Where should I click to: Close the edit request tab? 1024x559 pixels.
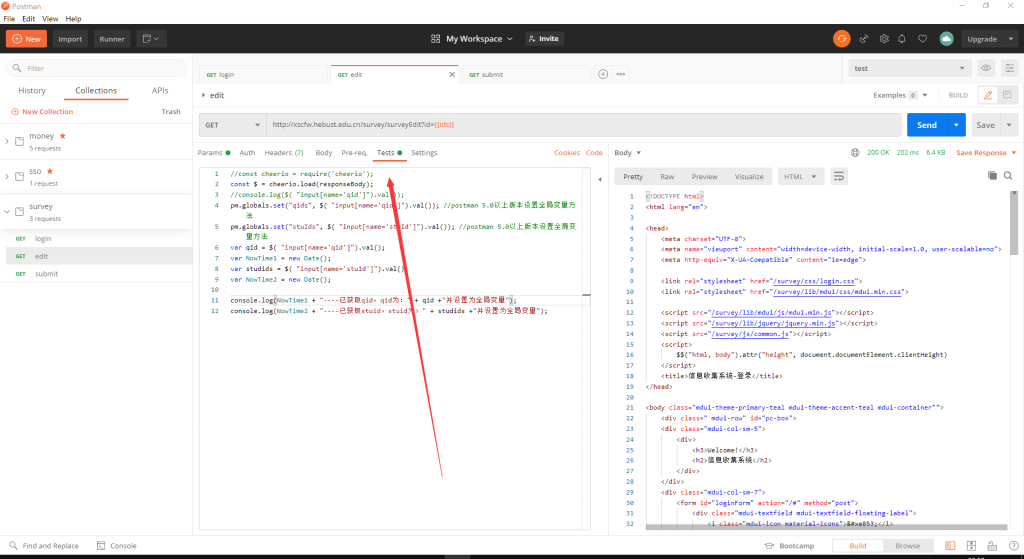coord(452,74)
